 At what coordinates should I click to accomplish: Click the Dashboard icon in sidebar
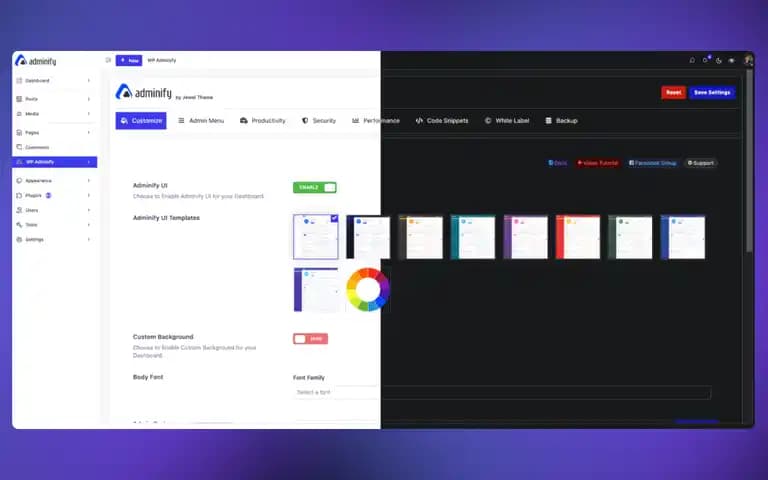coord(19,80)
